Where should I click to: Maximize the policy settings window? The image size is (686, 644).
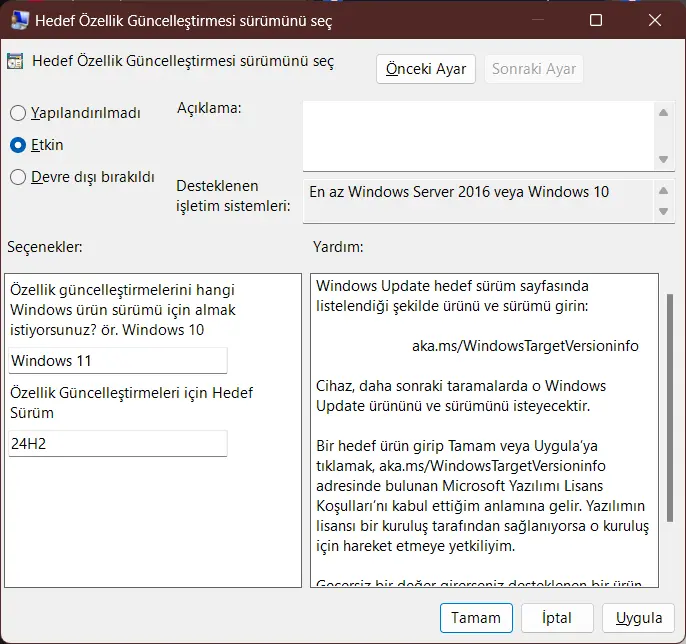[x=596, y=20]
